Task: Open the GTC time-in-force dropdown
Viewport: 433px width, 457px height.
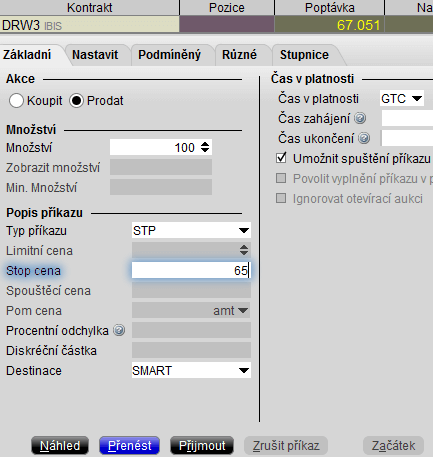Action: (402, 98)
